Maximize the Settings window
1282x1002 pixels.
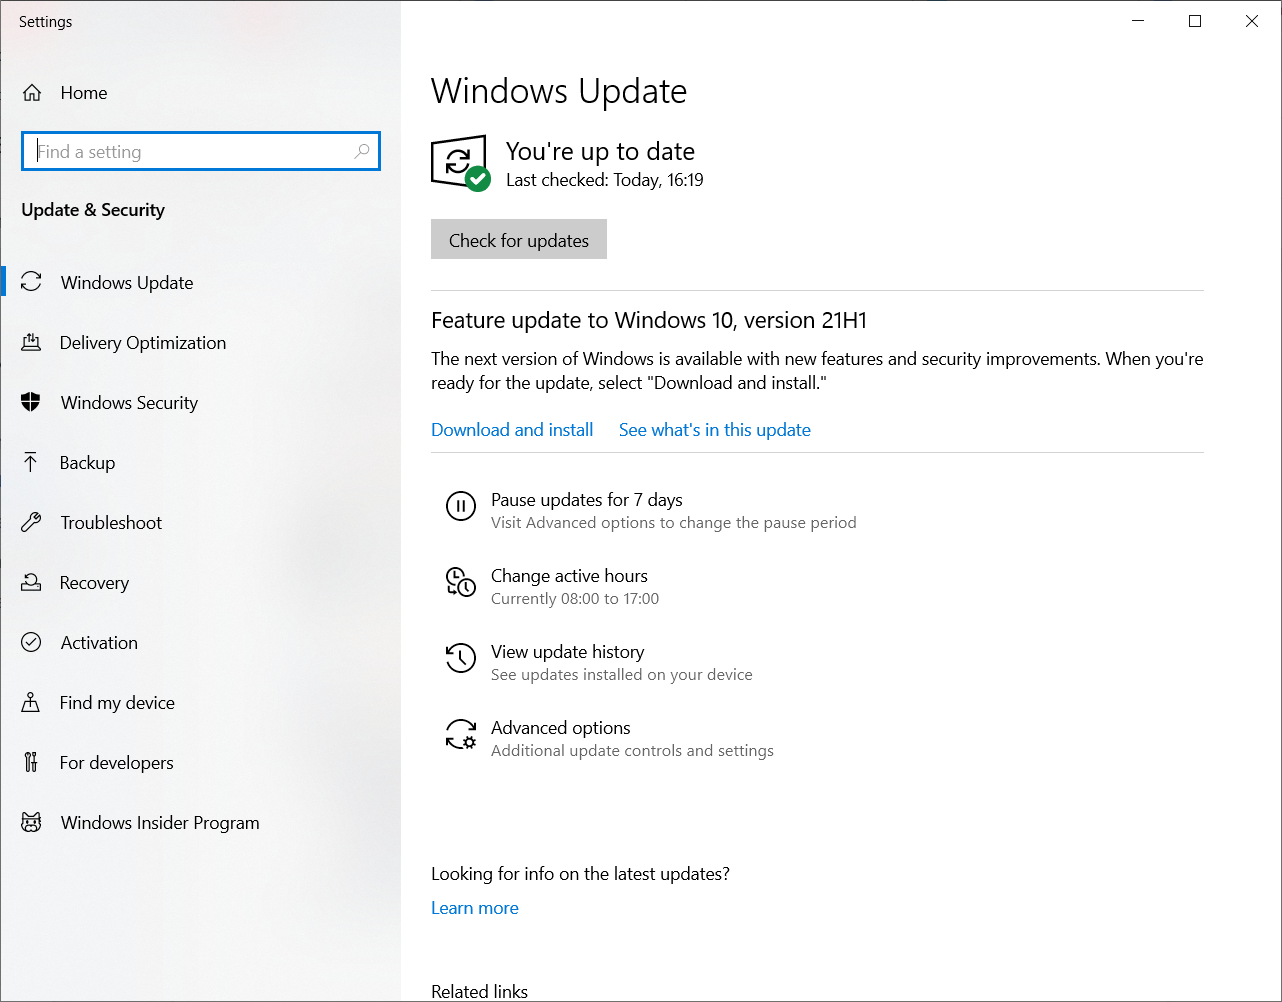click(1195, 21)
